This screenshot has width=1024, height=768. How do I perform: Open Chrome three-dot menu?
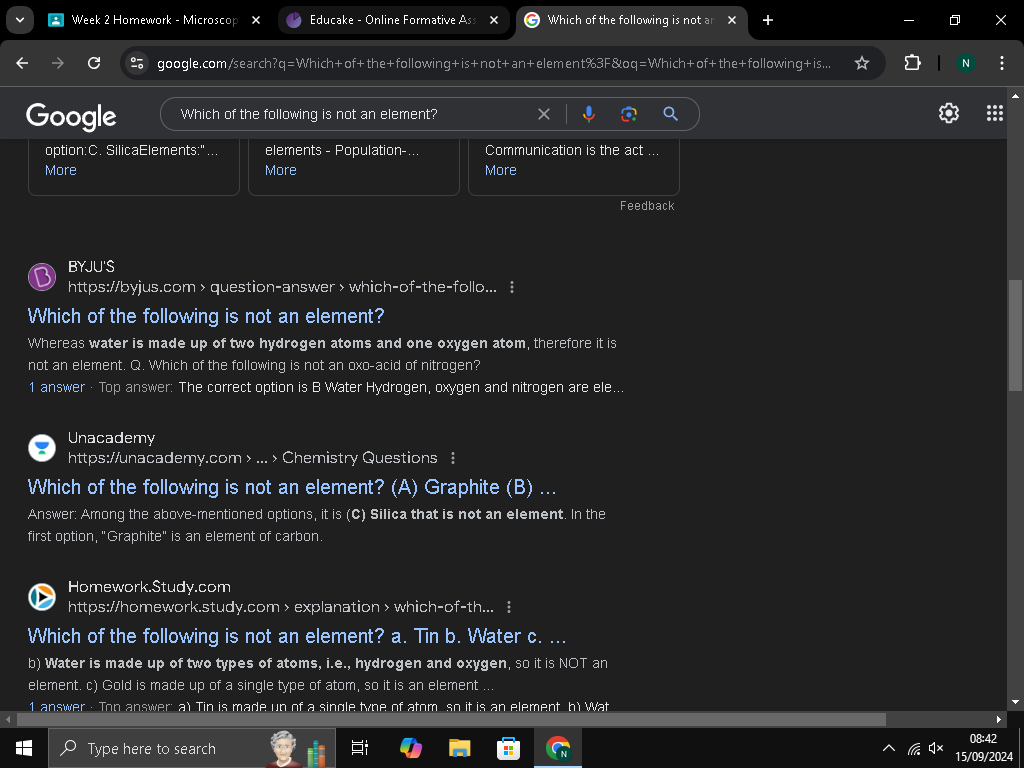1002,63
